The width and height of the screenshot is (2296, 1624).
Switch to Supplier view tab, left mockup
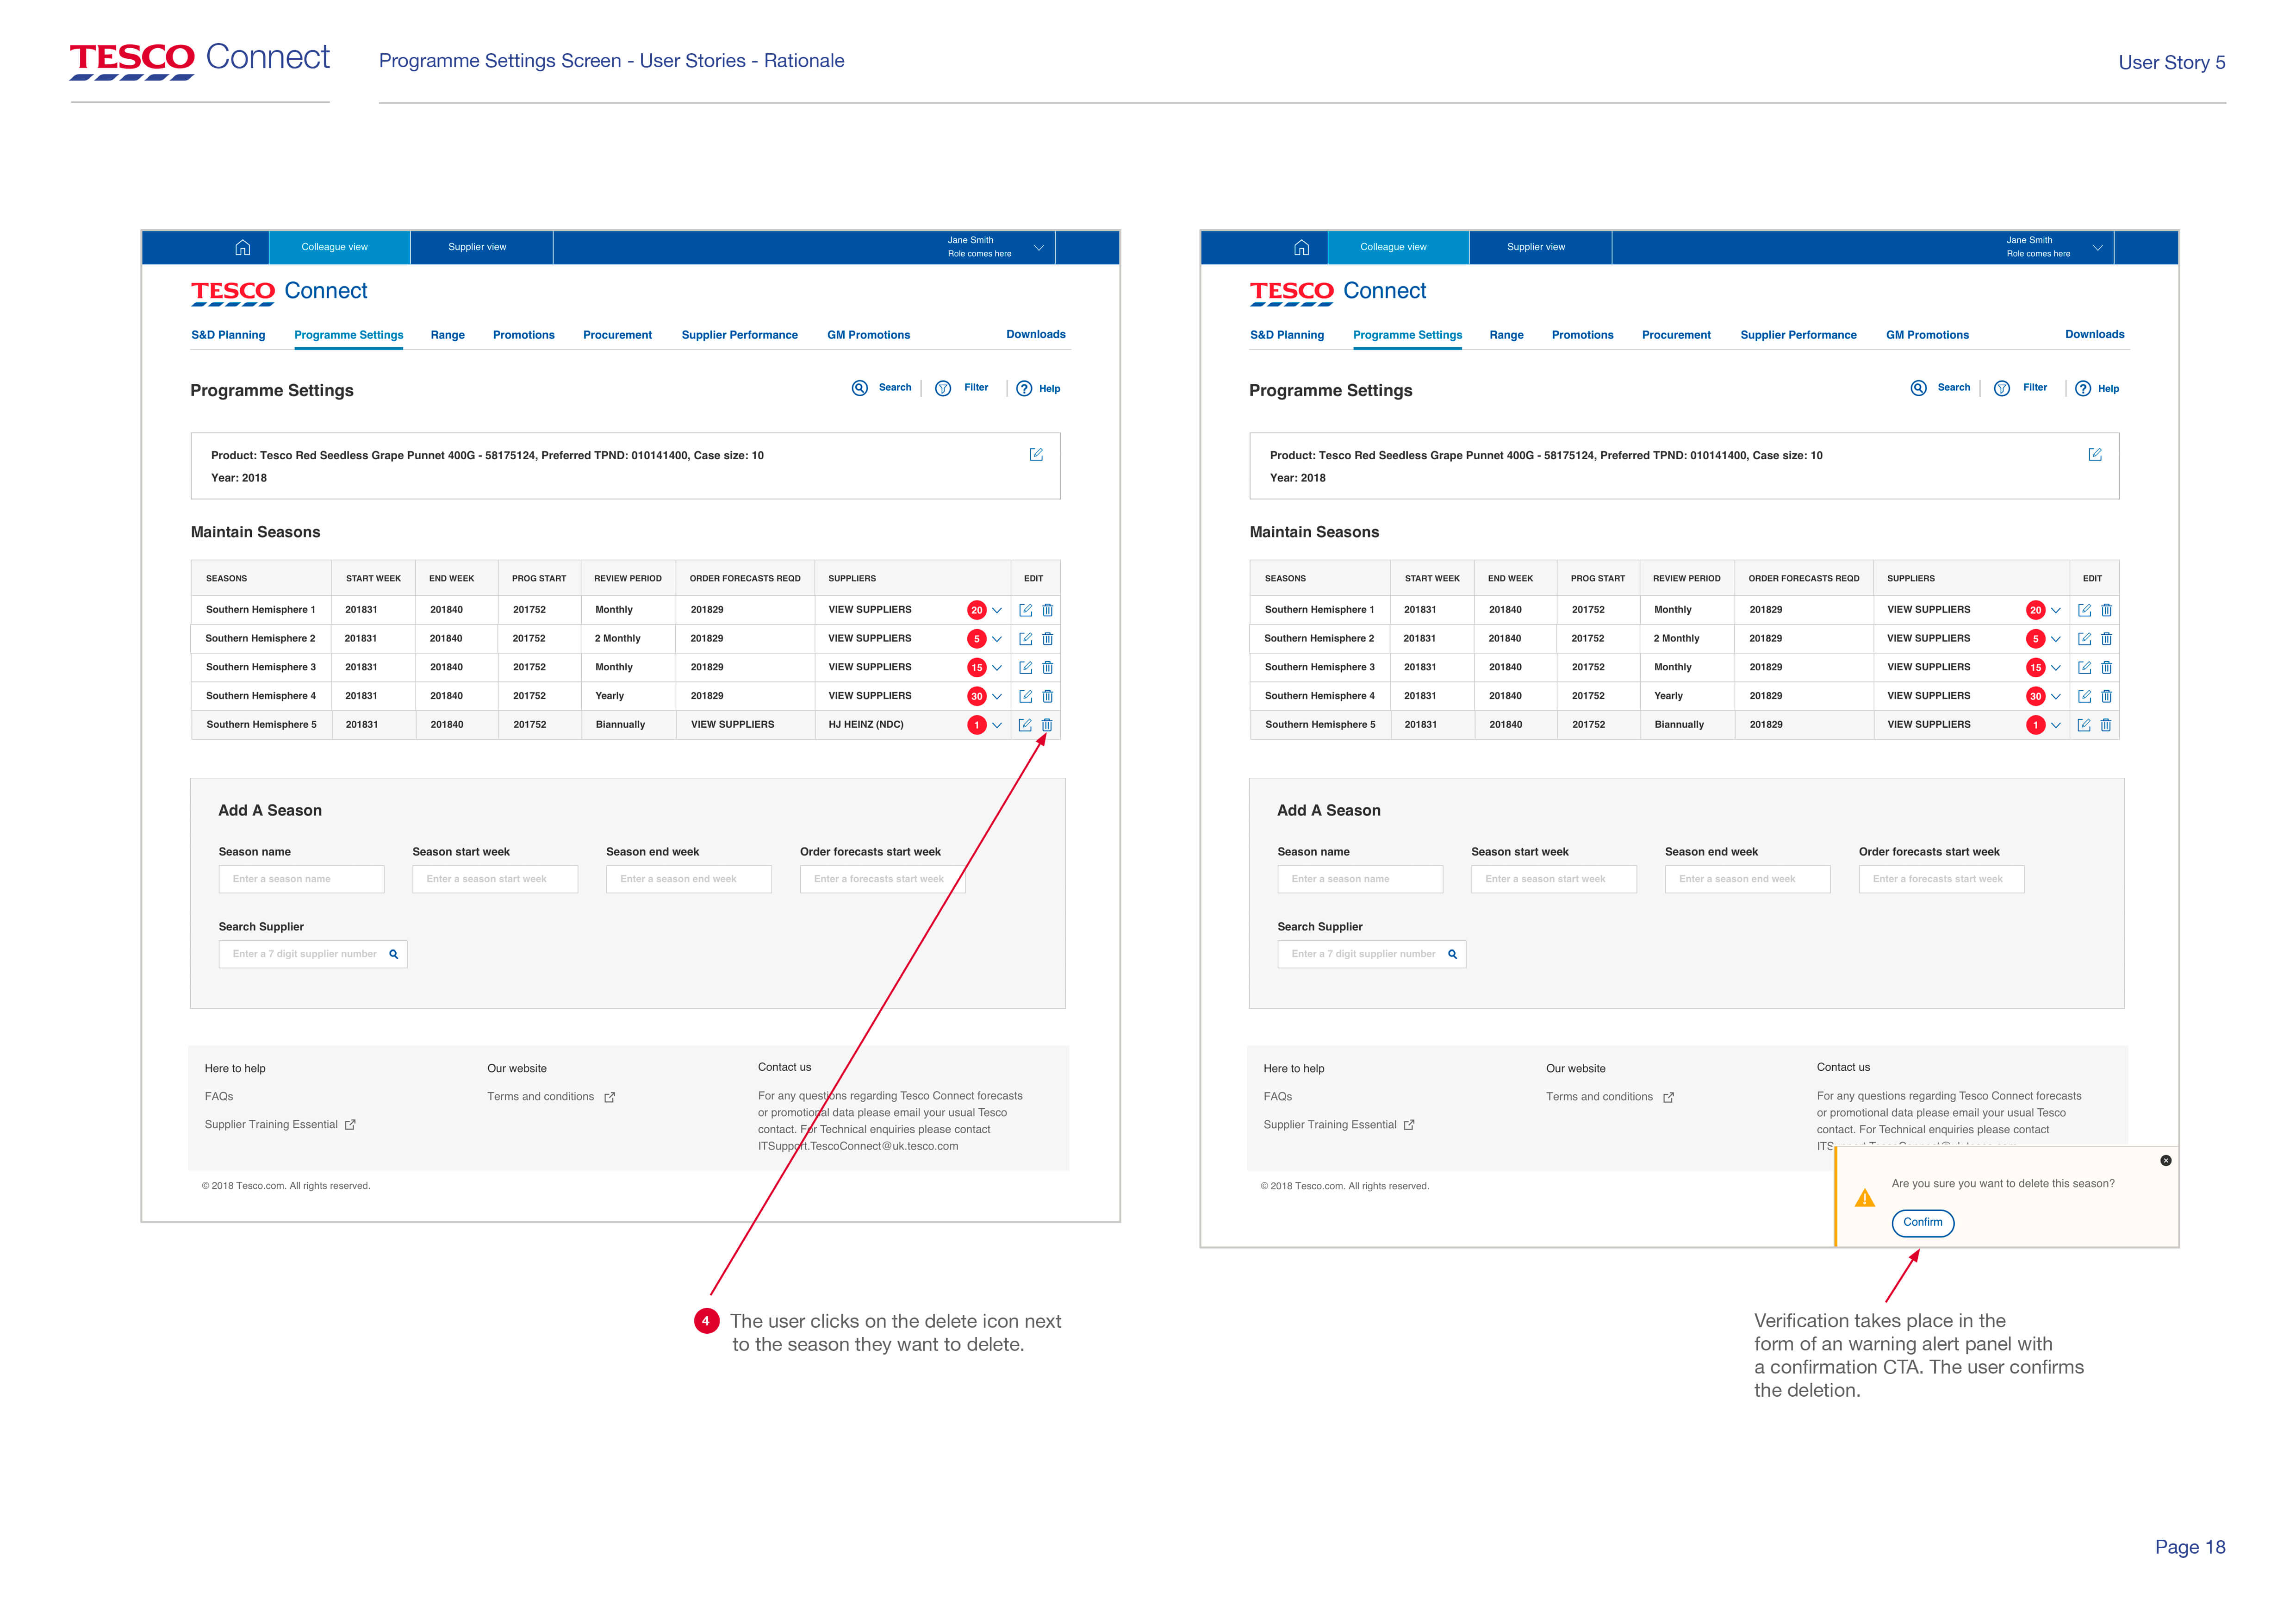477,247
